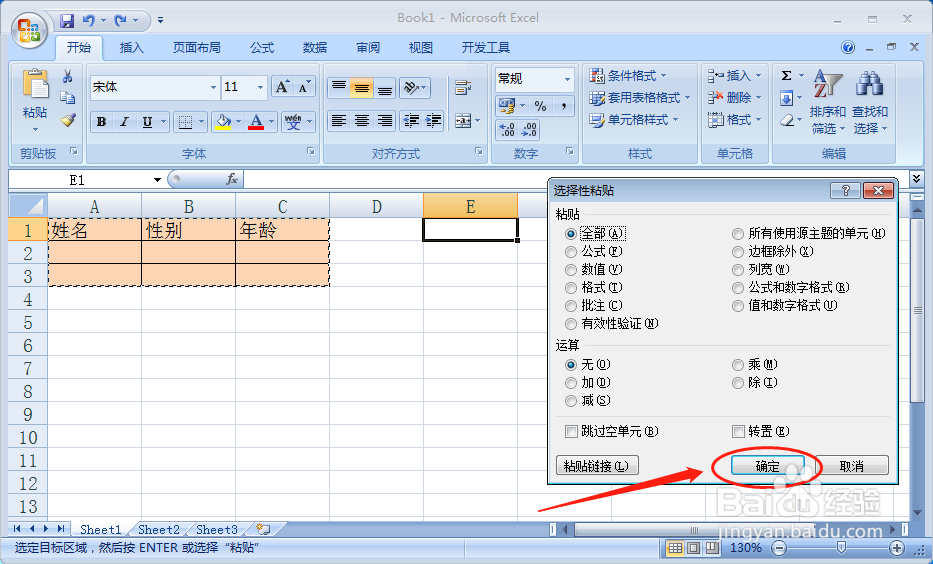The width and height of the screenshot is (933, 564).
Task: Toggle bold formatting
Action: tap(101, 122)
